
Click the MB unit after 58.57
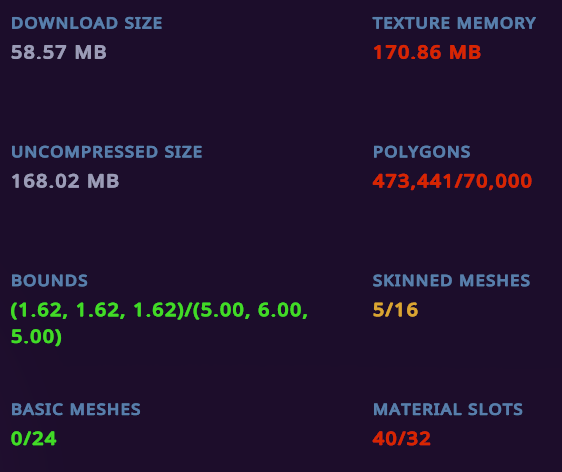click(x=91, y=52)
